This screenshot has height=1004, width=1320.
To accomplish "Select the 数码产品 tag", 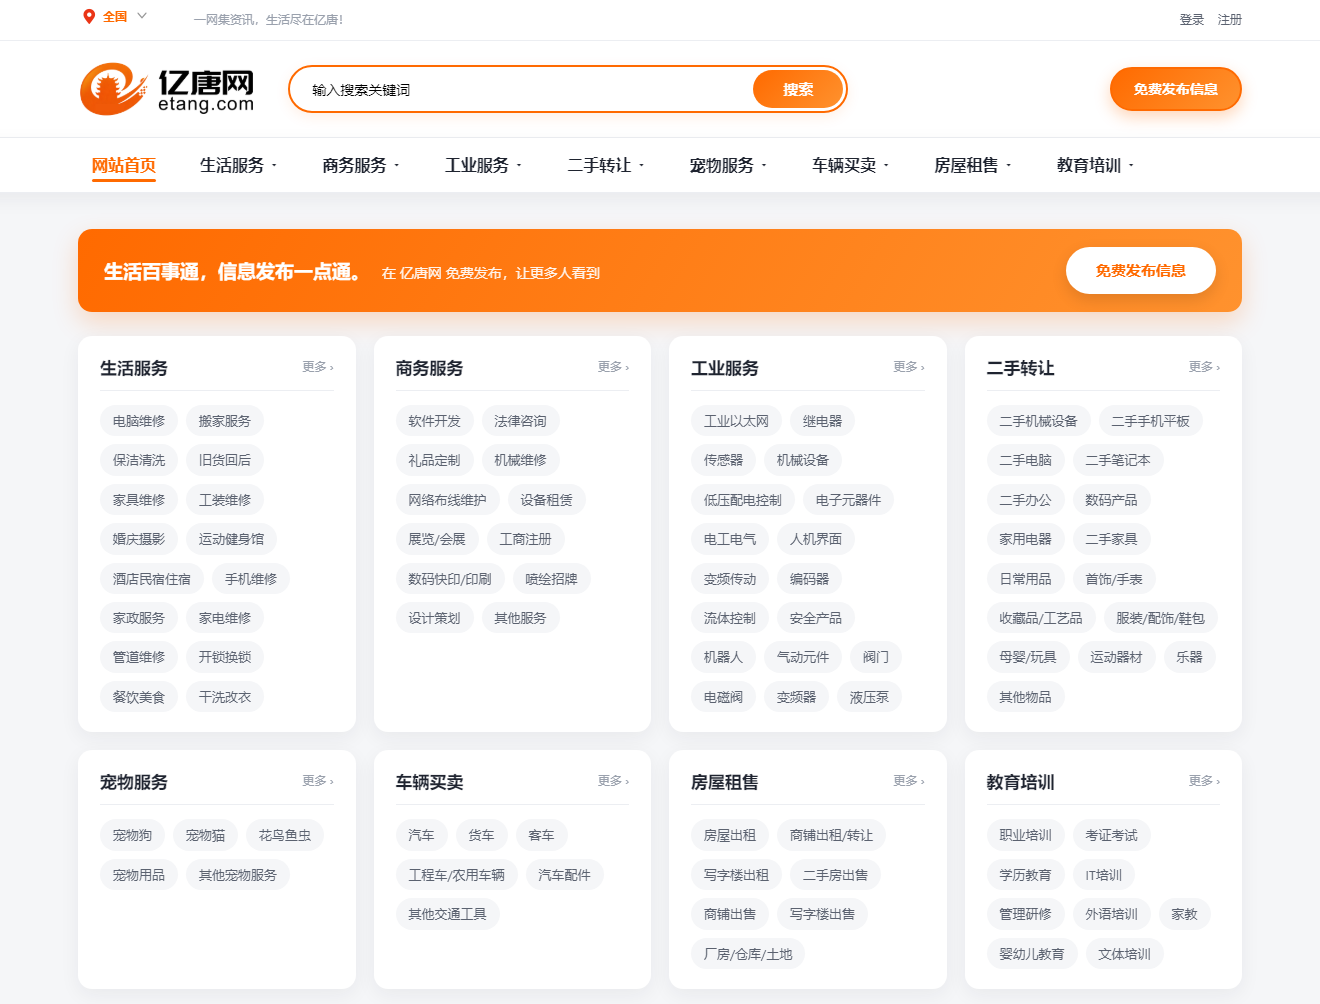I will (x=1112, y=500).
